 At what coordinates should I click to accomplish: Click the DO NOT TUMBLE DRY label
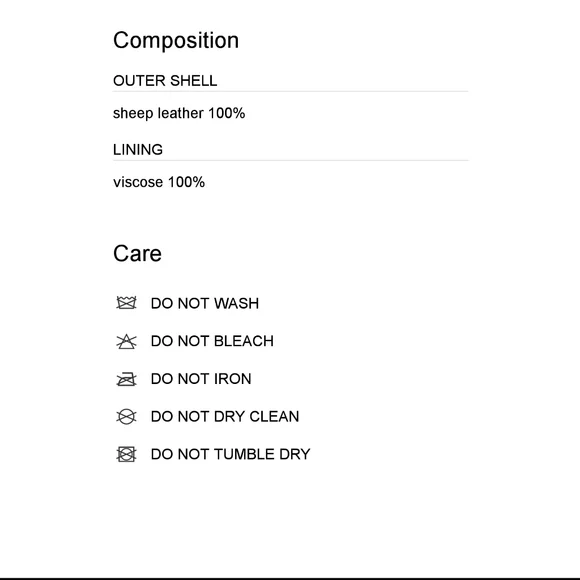click(x=230, y=454)
